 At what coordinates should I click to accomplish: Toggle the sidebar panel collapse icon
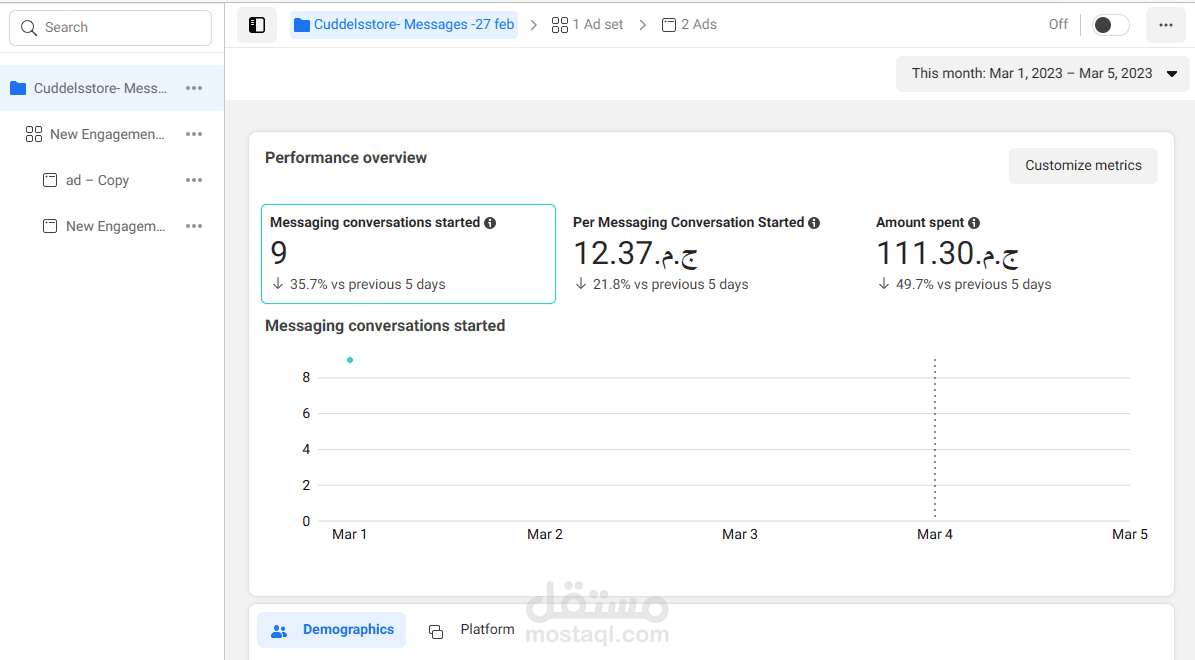coord(257,25)
